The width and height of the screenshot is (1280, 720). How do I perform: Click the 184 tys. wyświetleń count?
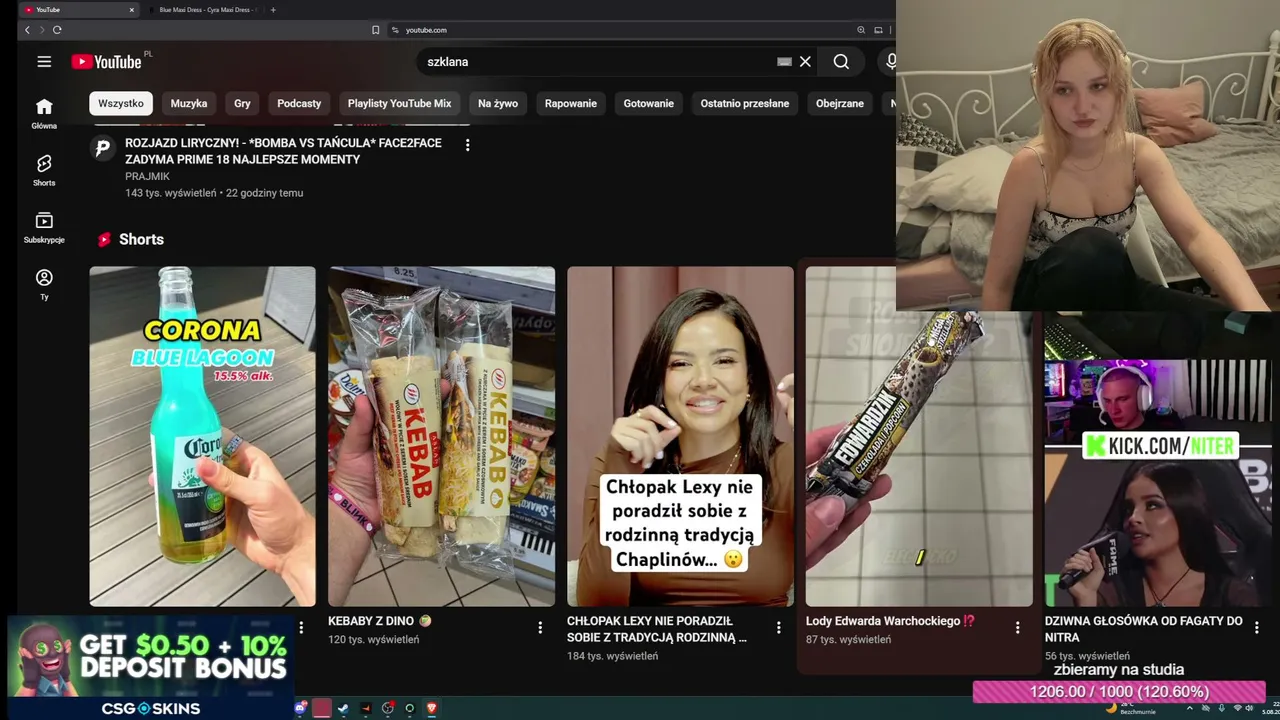tap(612, 656)
